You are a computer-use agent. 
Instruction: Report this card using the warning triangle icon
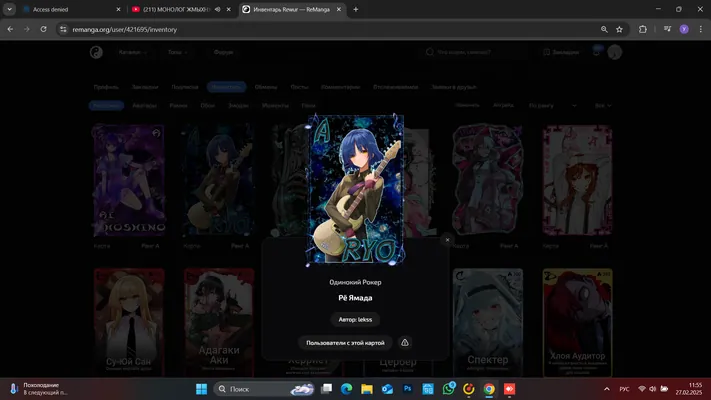[x=405, y=343]
